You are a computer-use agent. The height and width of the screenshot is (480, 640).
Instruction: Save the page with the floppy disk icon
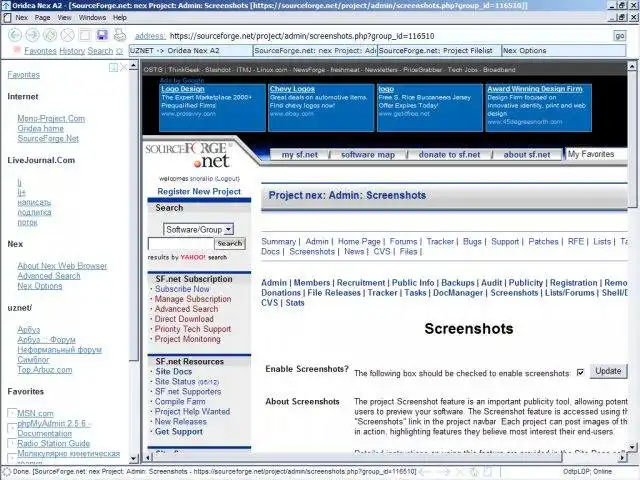102,35
